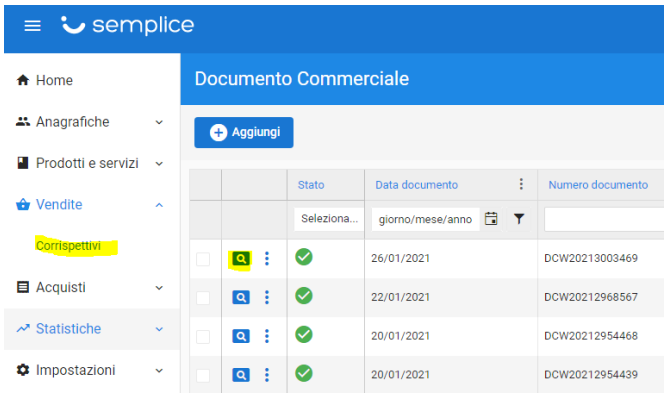Select checkbox for document DCW20212954468
The width and height of the screenshot is (669, 398).
click(x=203, y=337)
